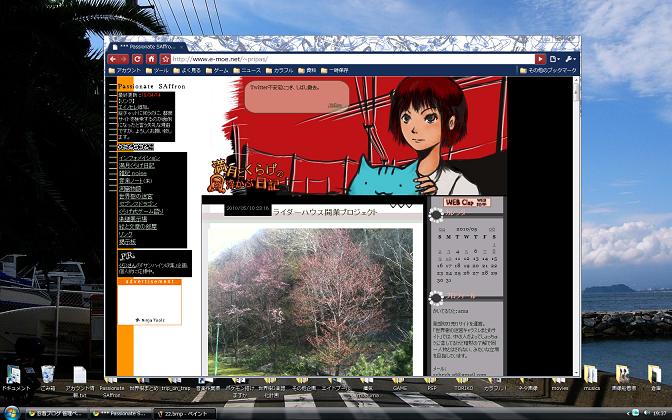Open the よく見る bookmark folder
The width and height of the screenshot is (672, 420).
pyautogui.click(x=187, y=70)
